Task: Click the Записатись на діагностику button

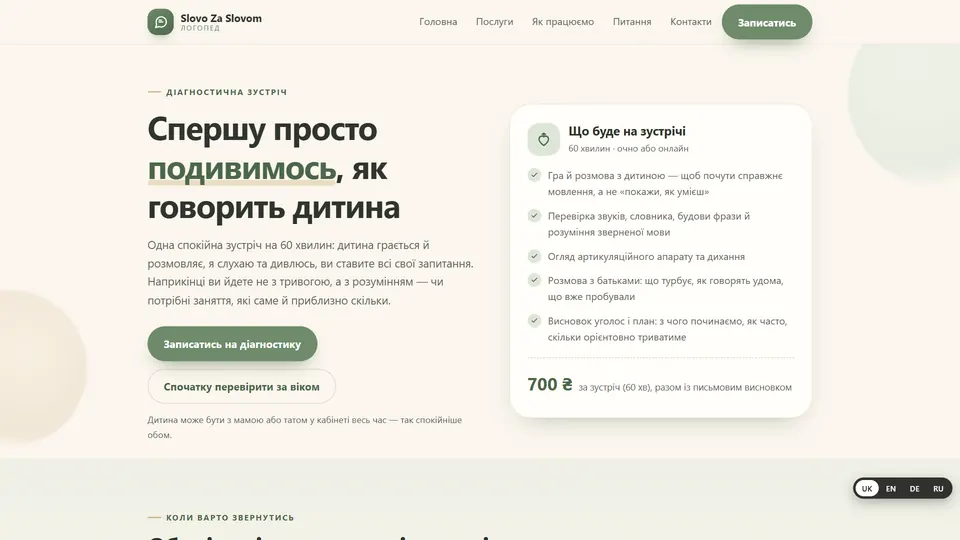Action: pos(232,344)
